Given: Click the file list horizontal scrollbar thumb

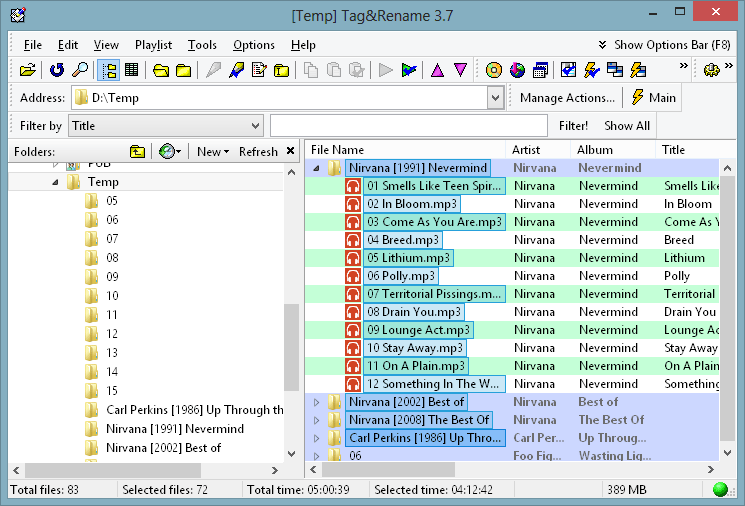Looking at the screenshot, I should click(388, 470).
